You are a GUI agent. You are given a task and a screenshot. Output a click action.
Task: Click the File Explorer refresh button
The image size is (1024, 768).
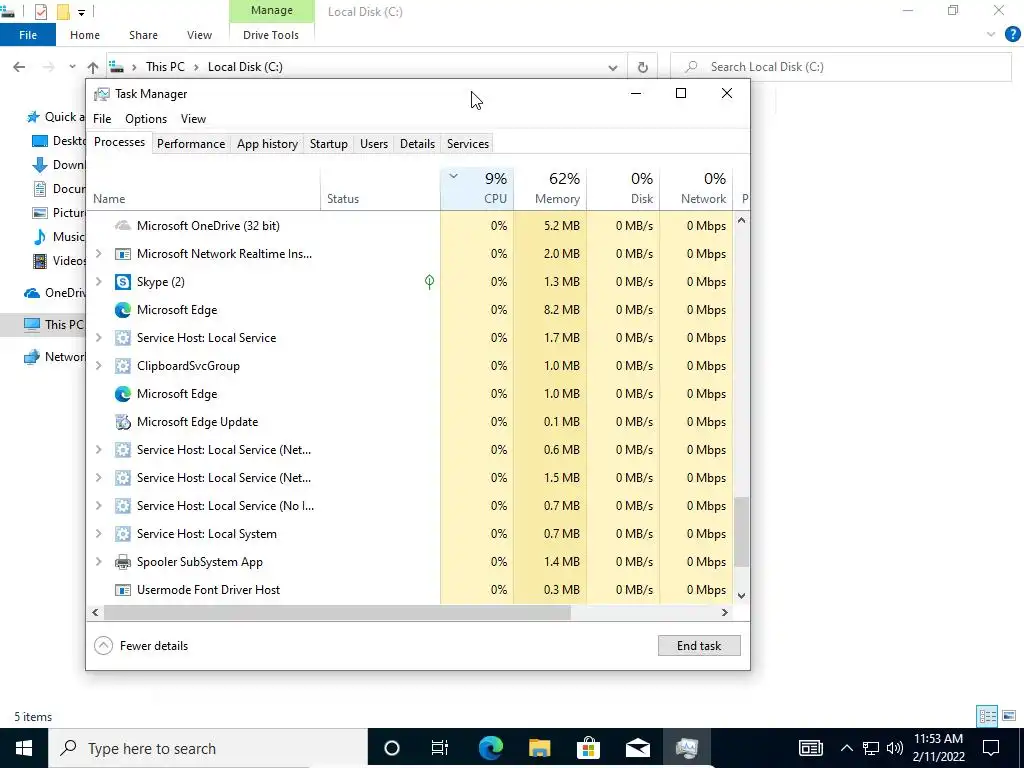click(643, 67)
